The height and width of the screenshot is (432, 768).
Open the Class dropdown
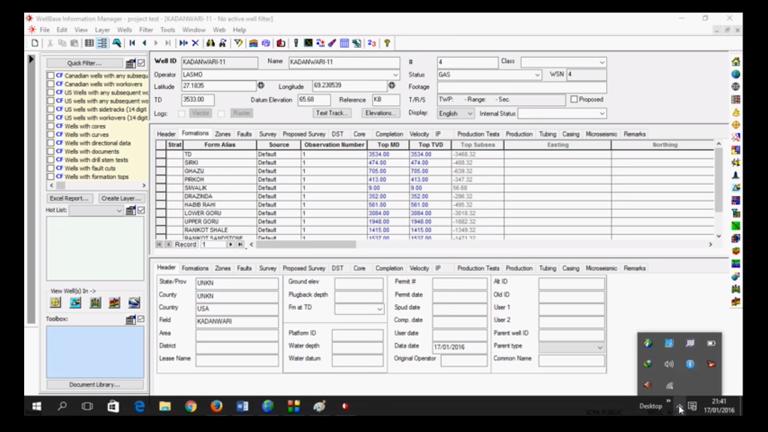pyautogui.click(x=601, y=62)
